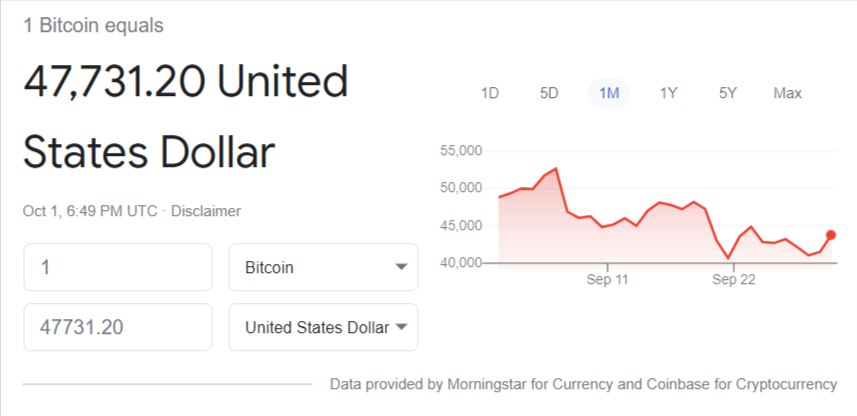Select the red endpoint dot on chart

831,235
